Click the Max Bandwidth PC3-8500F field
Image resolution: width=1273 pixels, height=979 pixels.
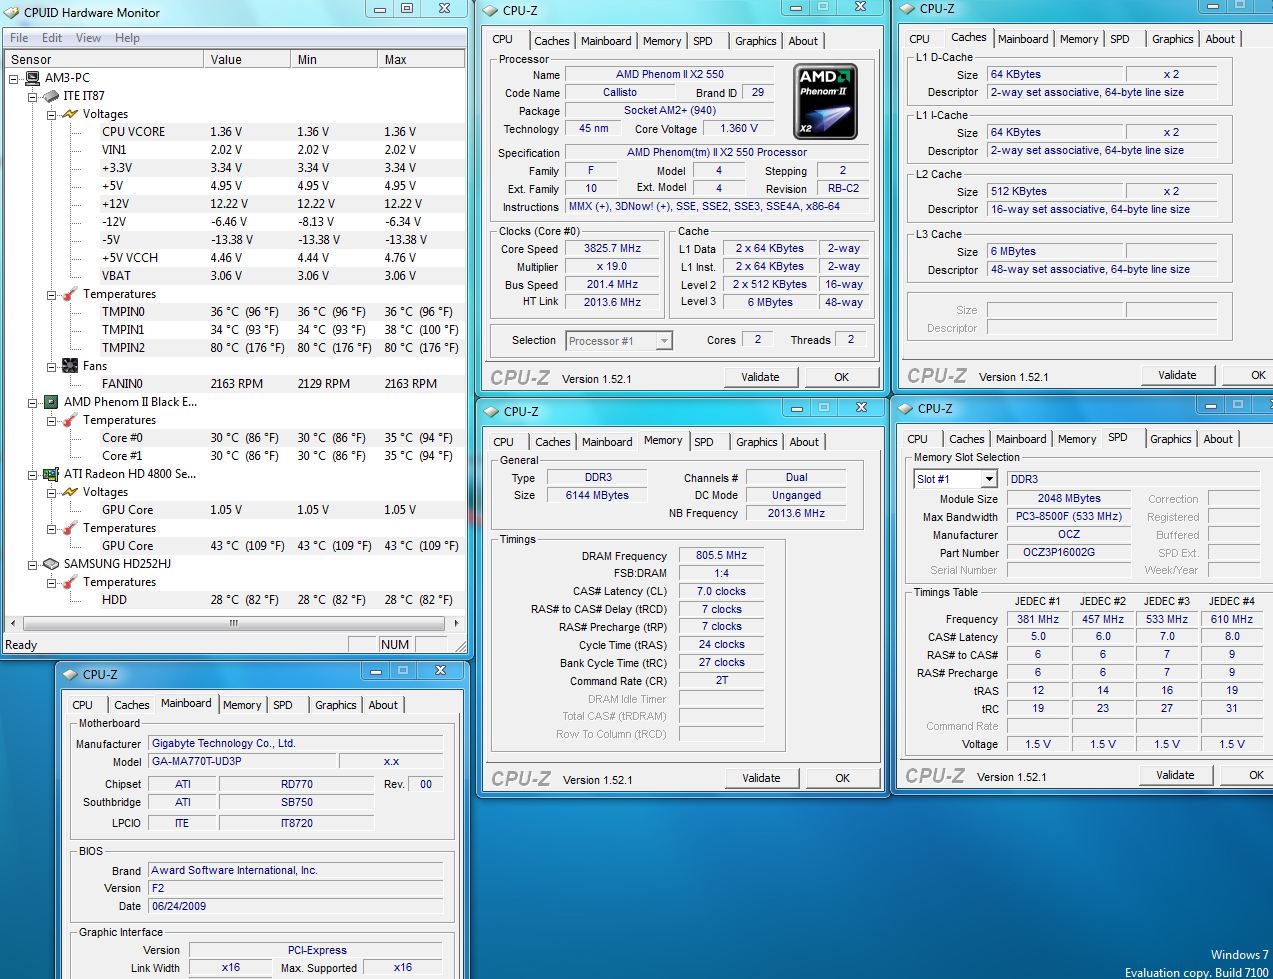click(x=1068, y=517)
